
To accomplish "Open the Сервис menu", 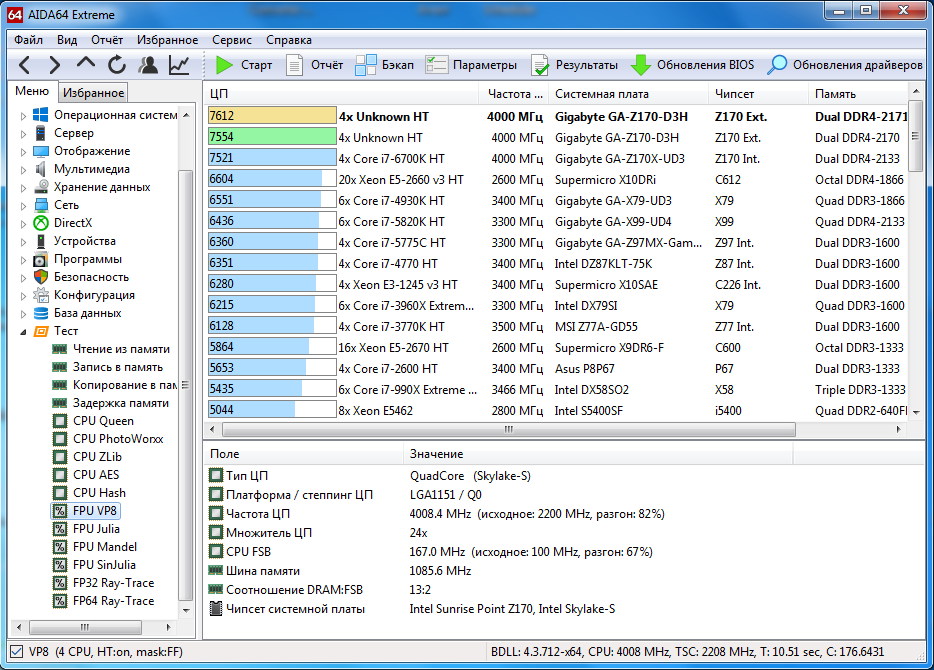I will pos(232,40).
